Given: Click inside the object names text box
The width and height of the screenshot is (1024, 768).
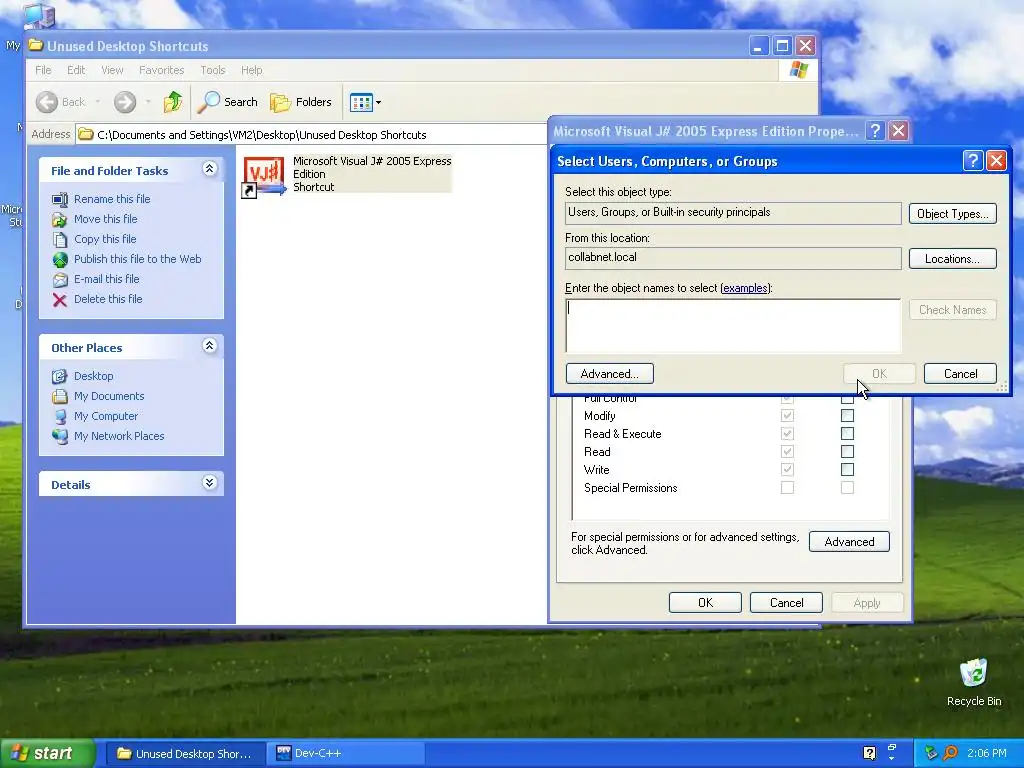Looking at the screenshot, I should pyautogui.click(x=733, y=326).
